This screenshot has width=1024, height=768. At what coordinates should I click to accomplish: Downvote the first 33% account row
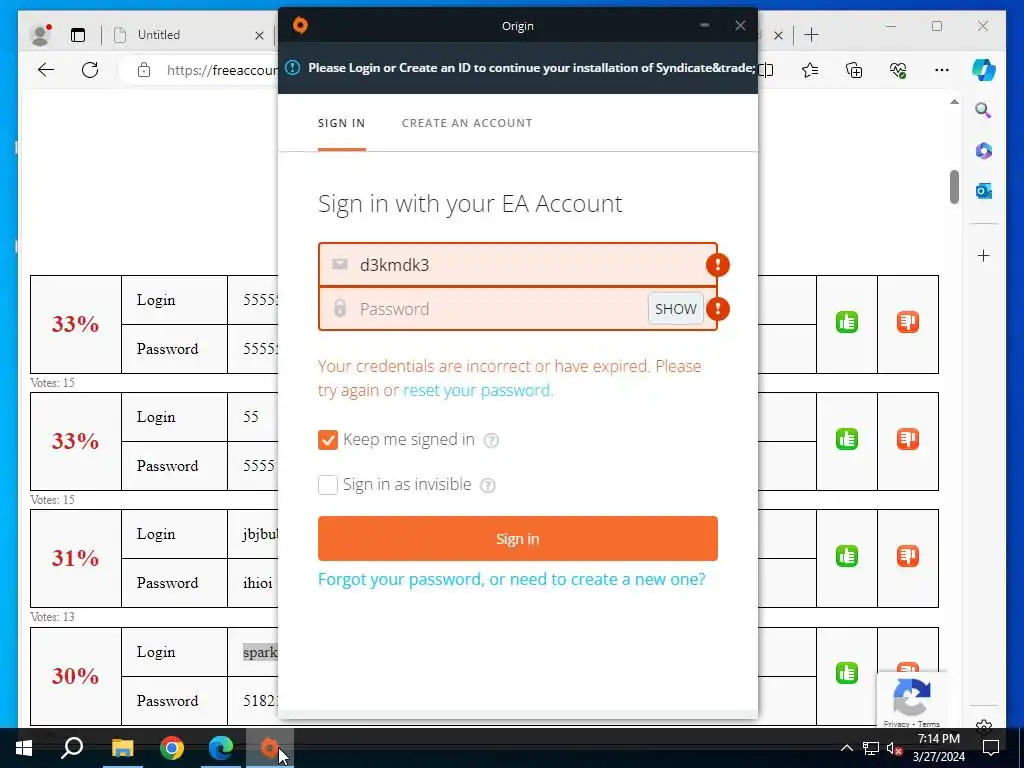click(908, 322)
